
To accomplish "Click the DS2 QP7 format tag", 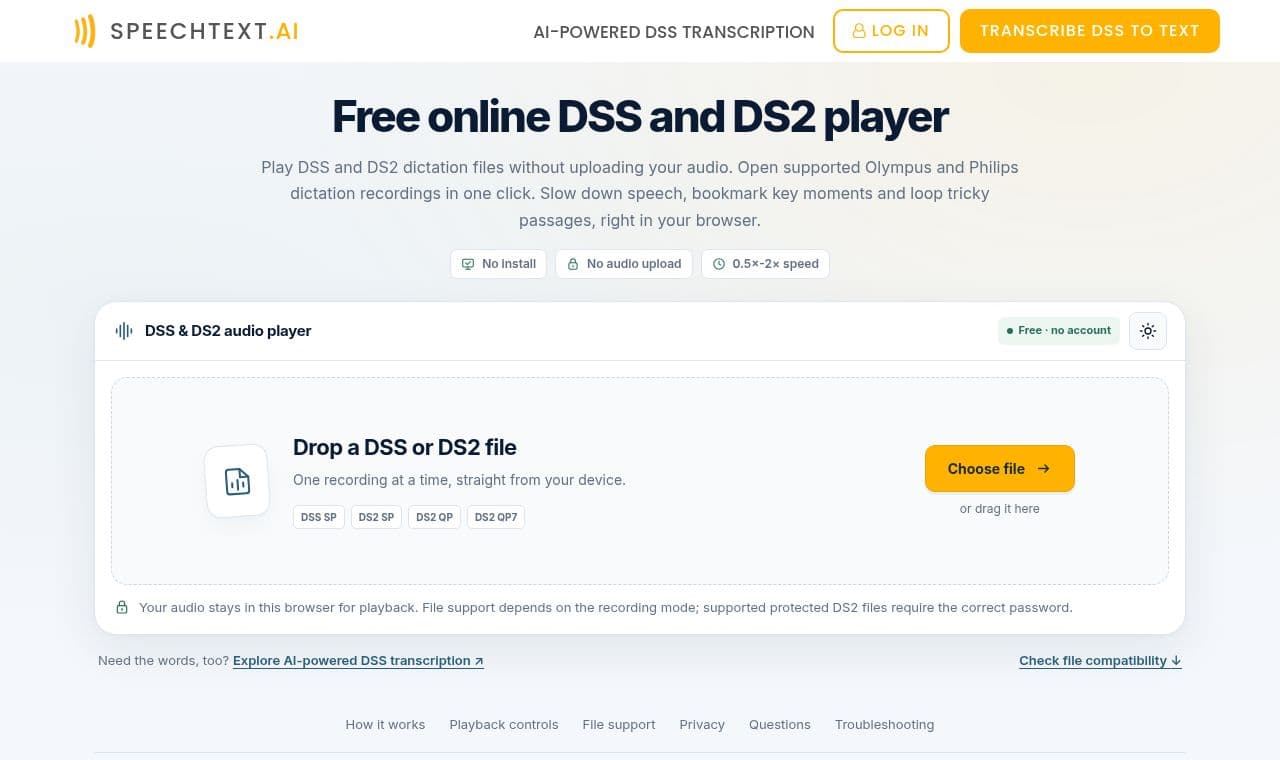I will point(496,517).
